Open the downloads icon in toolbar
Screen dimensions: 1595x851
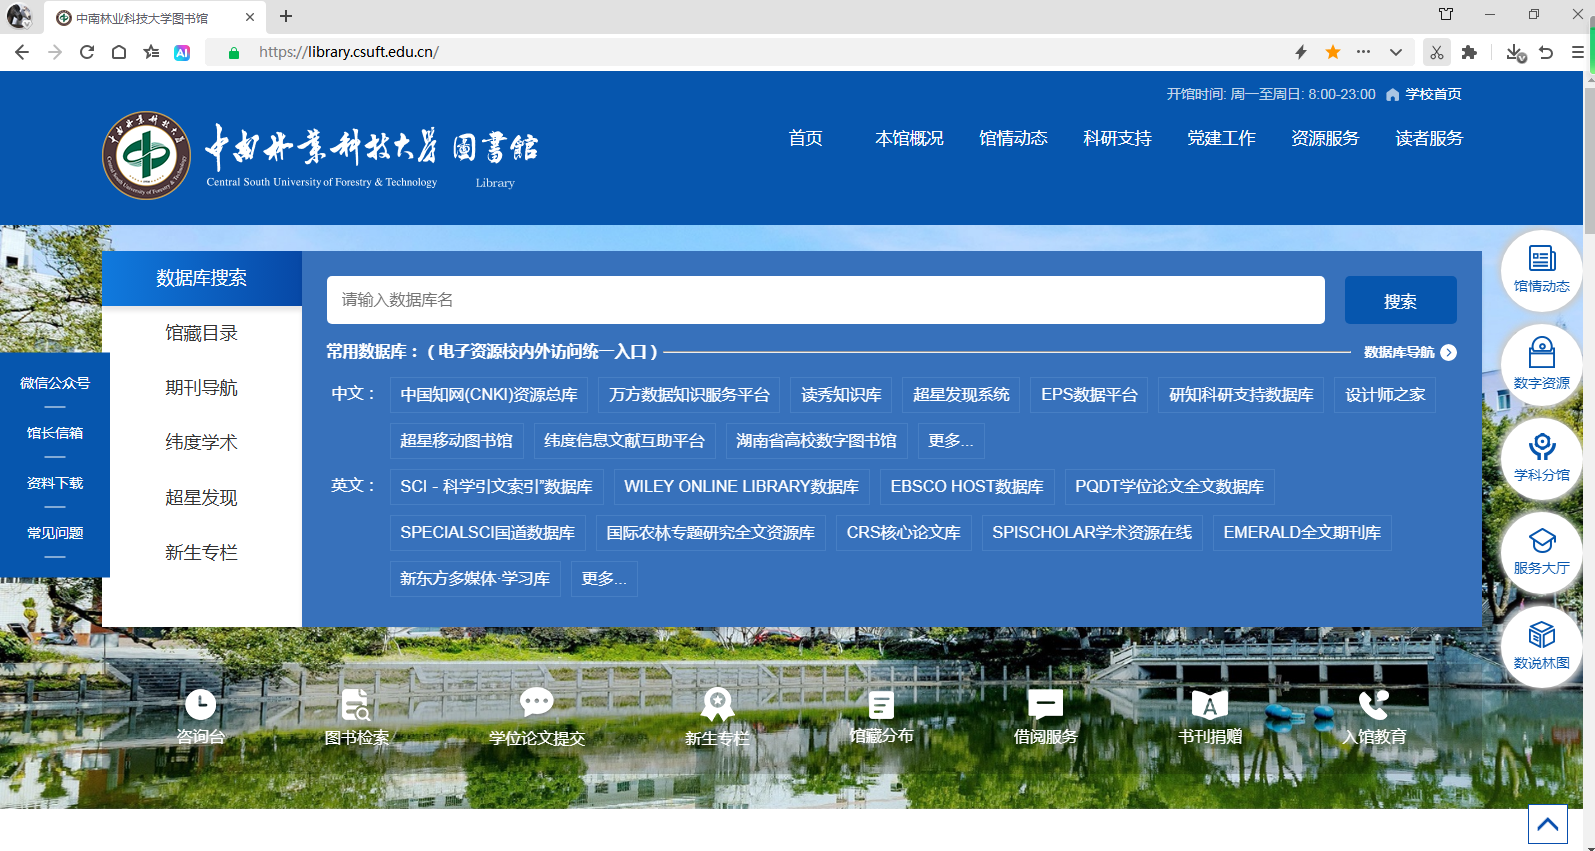(1515, 52)
